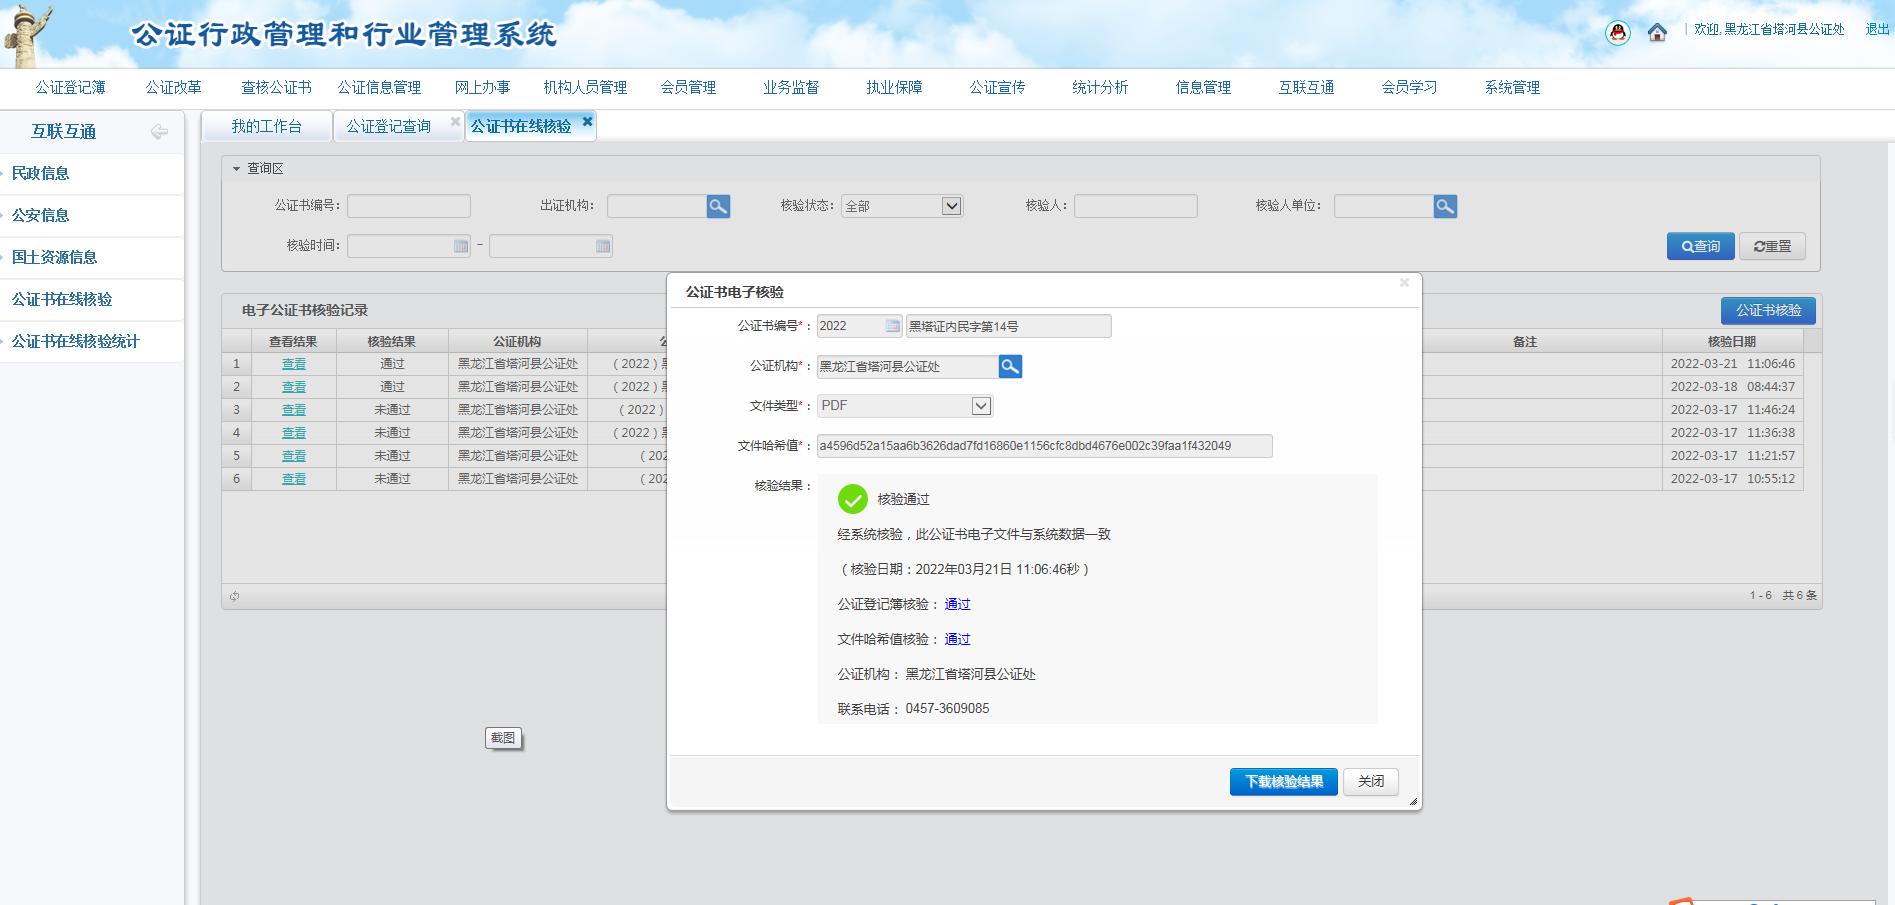Search 公证机构 with dialog magnifier icon

point(1010,366)
